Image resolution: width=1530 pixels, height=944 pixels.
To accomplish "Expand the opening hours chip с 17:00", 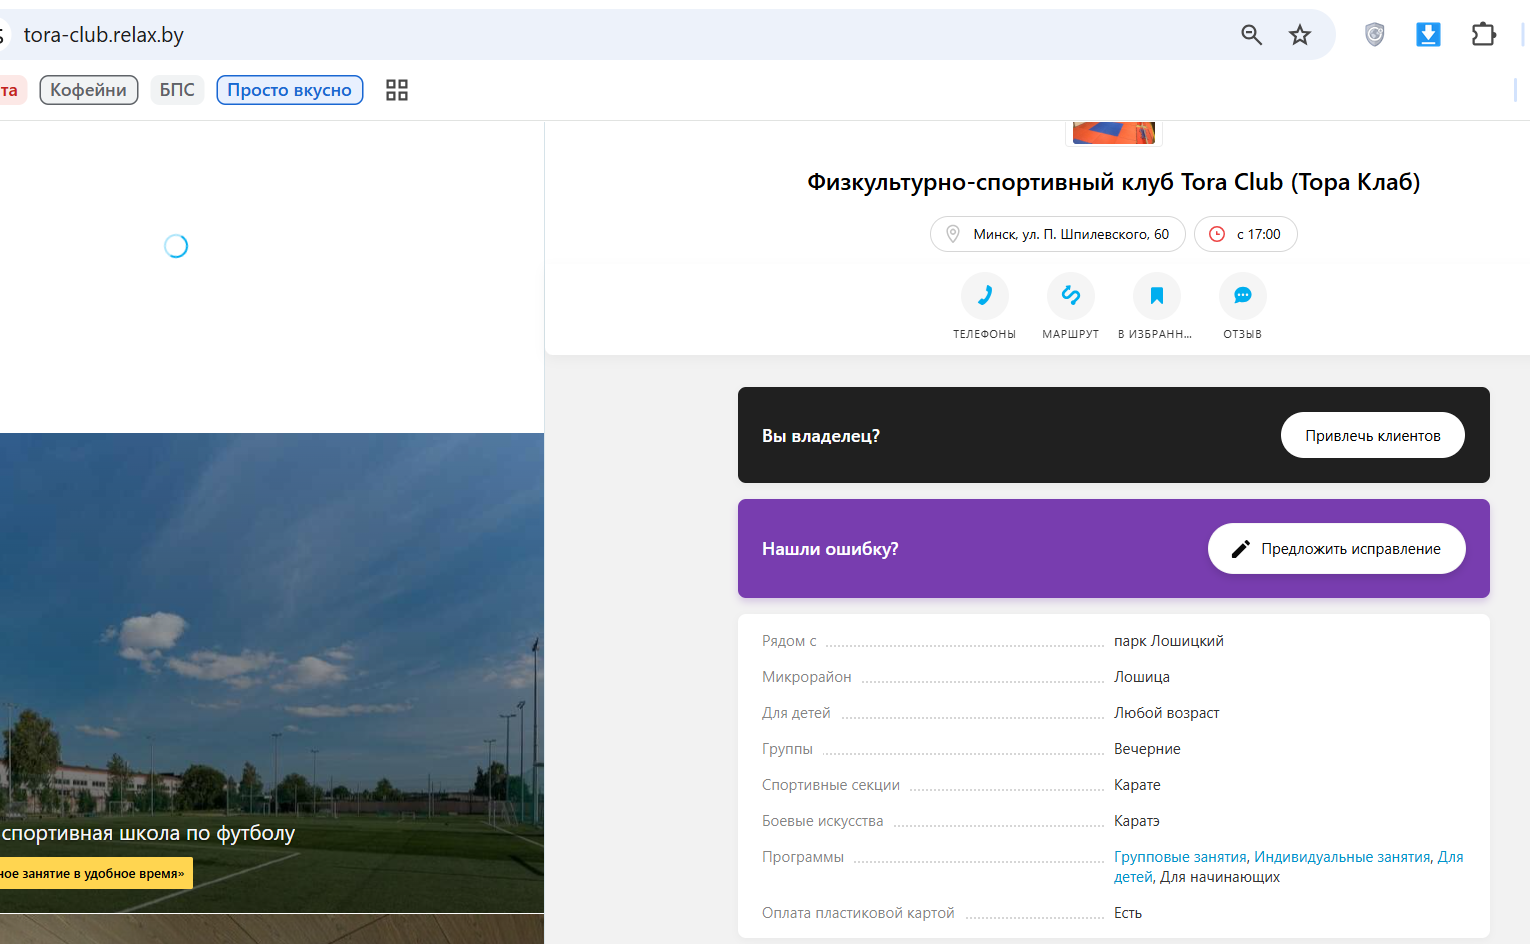I will [x=1246, y=234].
